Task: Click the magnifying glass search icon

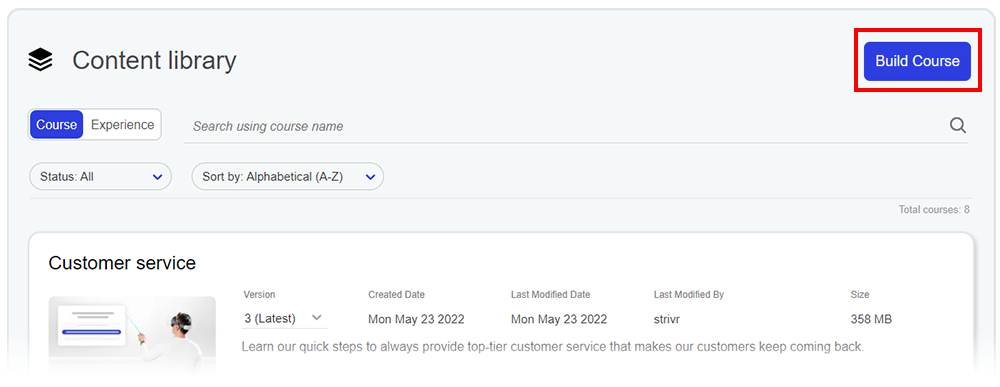Action: 958,125
